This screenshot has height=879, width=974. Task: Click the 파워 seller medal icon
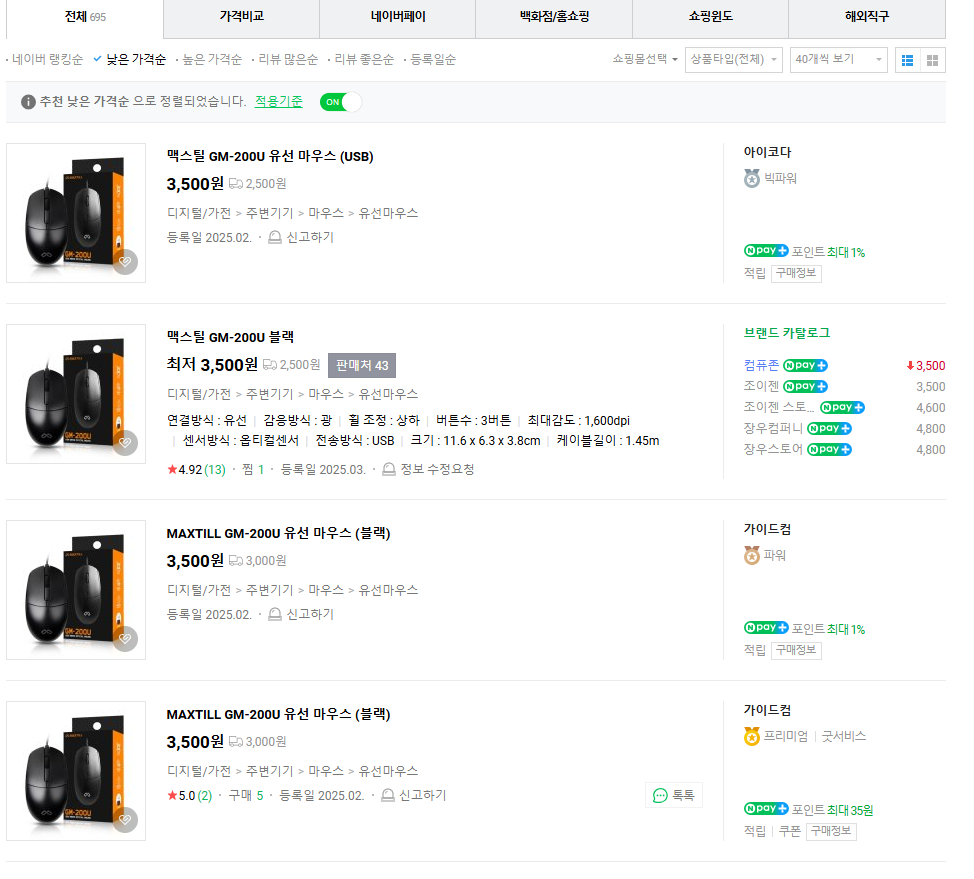pyautogui.click(x=752, y=555)
